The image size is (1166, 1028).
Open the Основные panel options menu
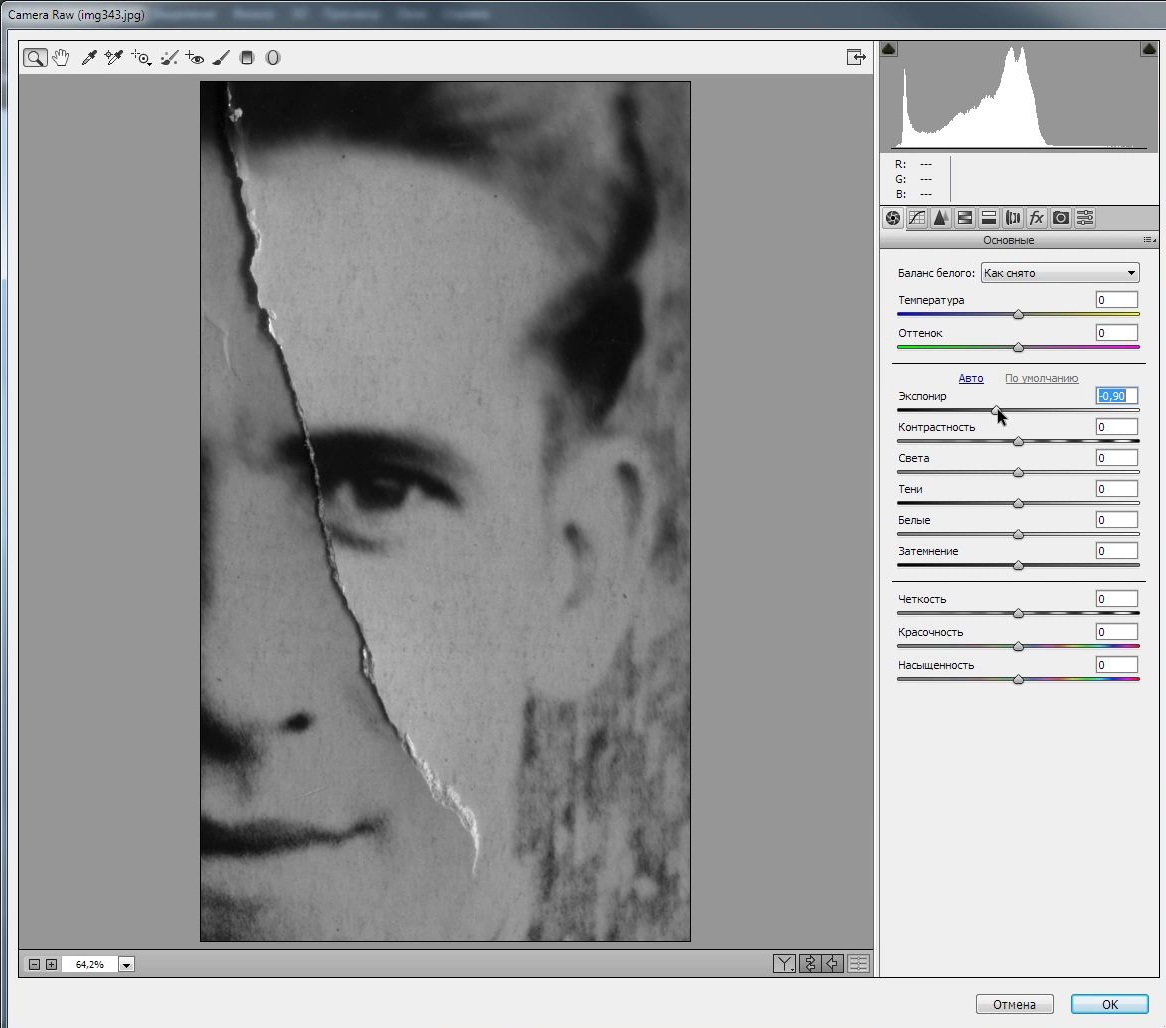click(1150, 240)
